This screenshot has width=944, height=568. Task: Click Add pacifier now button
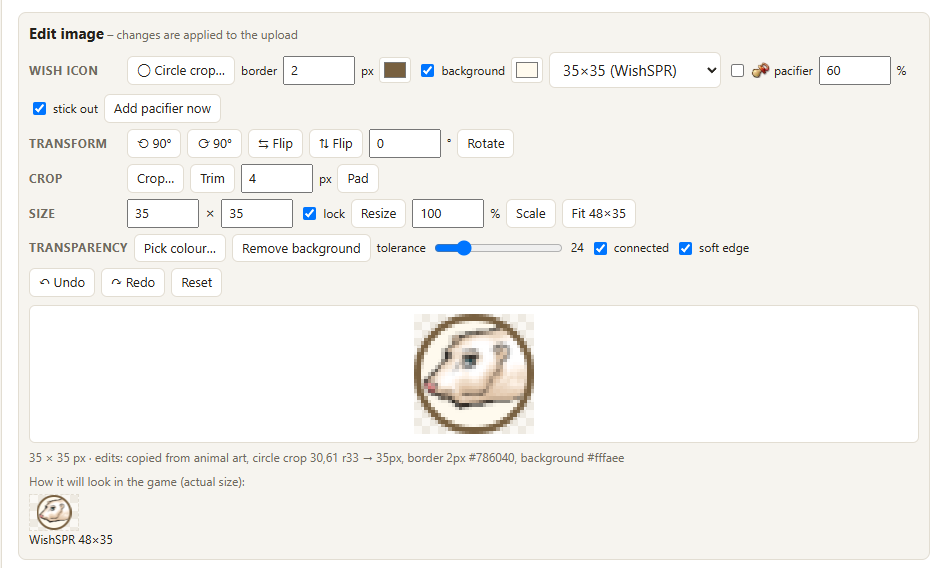[x=163, y=108]
